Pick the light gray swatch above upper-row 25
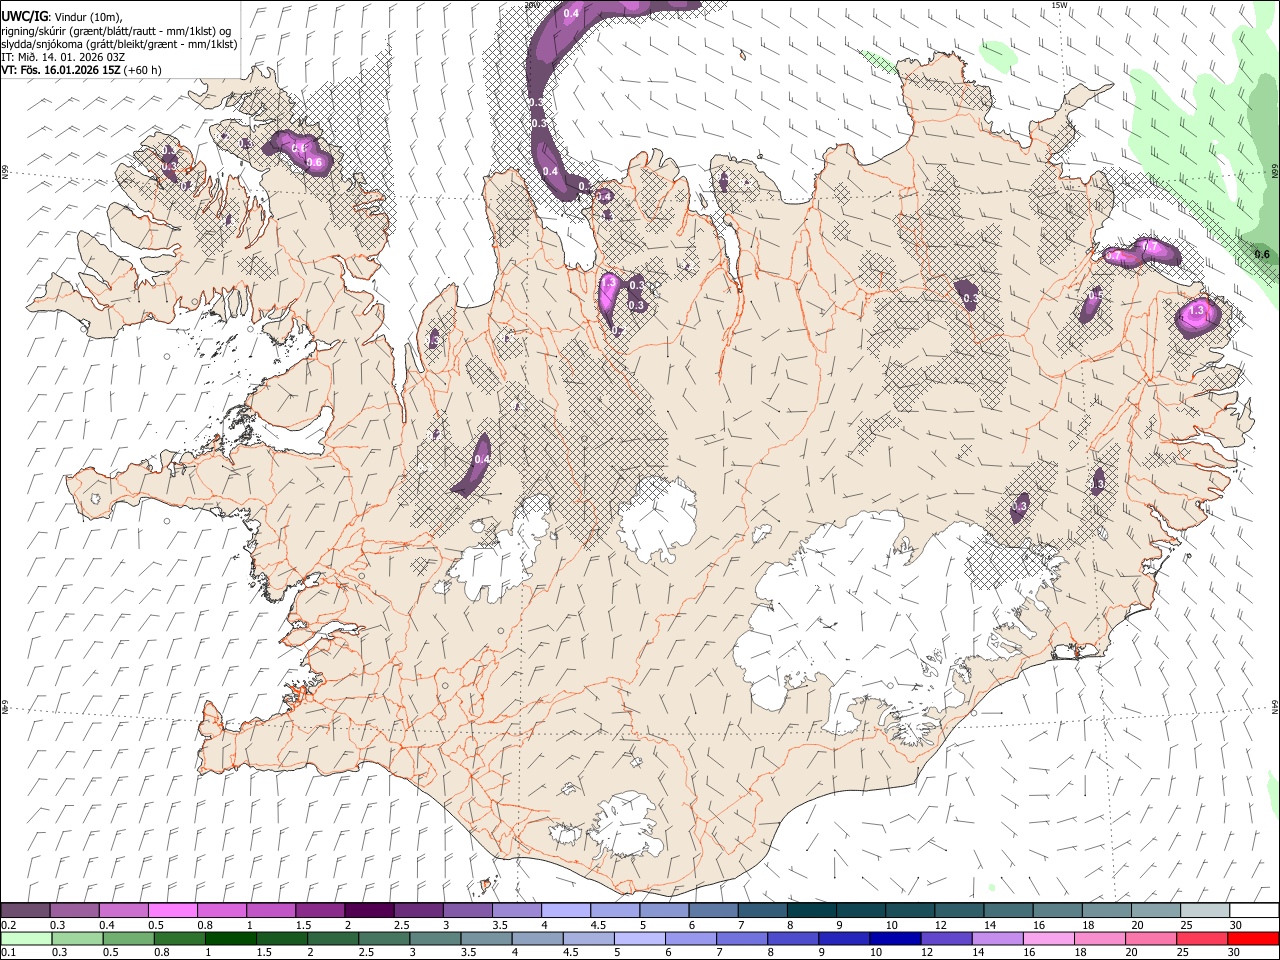This screenshot has width=1280, height=960. (1205, 911)
